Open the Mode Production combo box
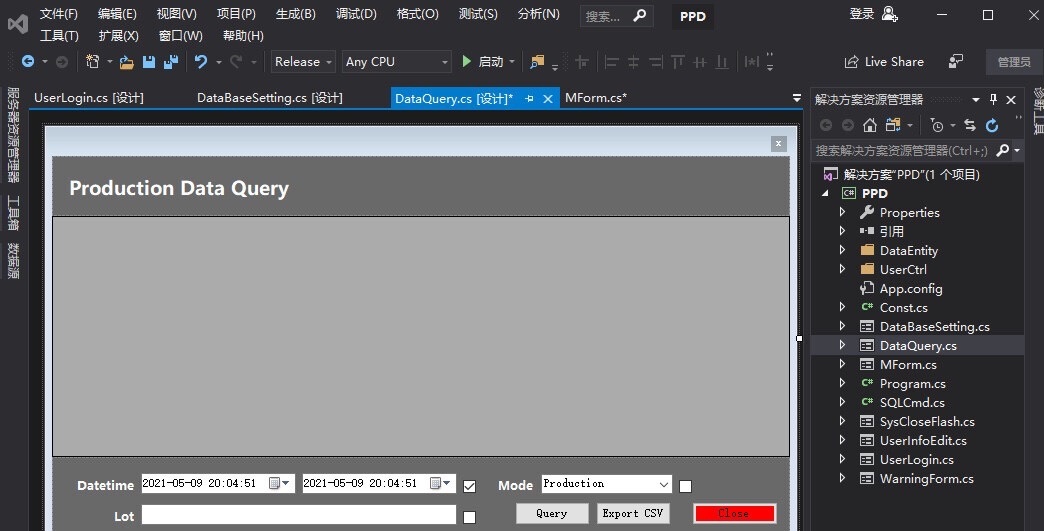 click(x=663, y=484)
